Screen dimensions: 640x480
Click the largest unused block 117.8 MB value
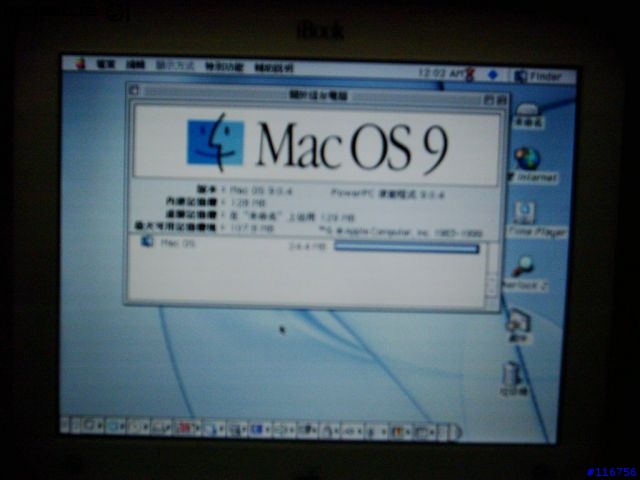252,228
